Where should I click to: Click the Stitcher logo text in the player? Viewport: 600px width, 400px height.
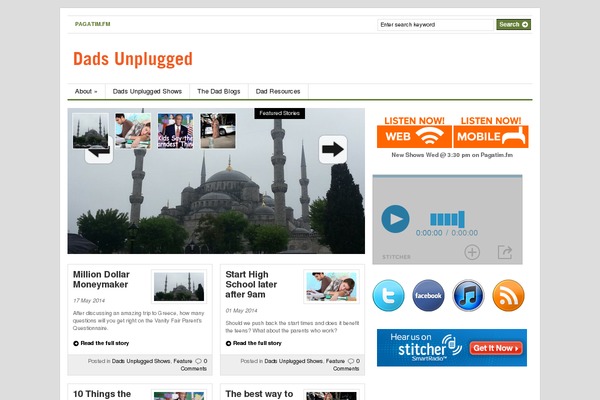tap(396, 257)
